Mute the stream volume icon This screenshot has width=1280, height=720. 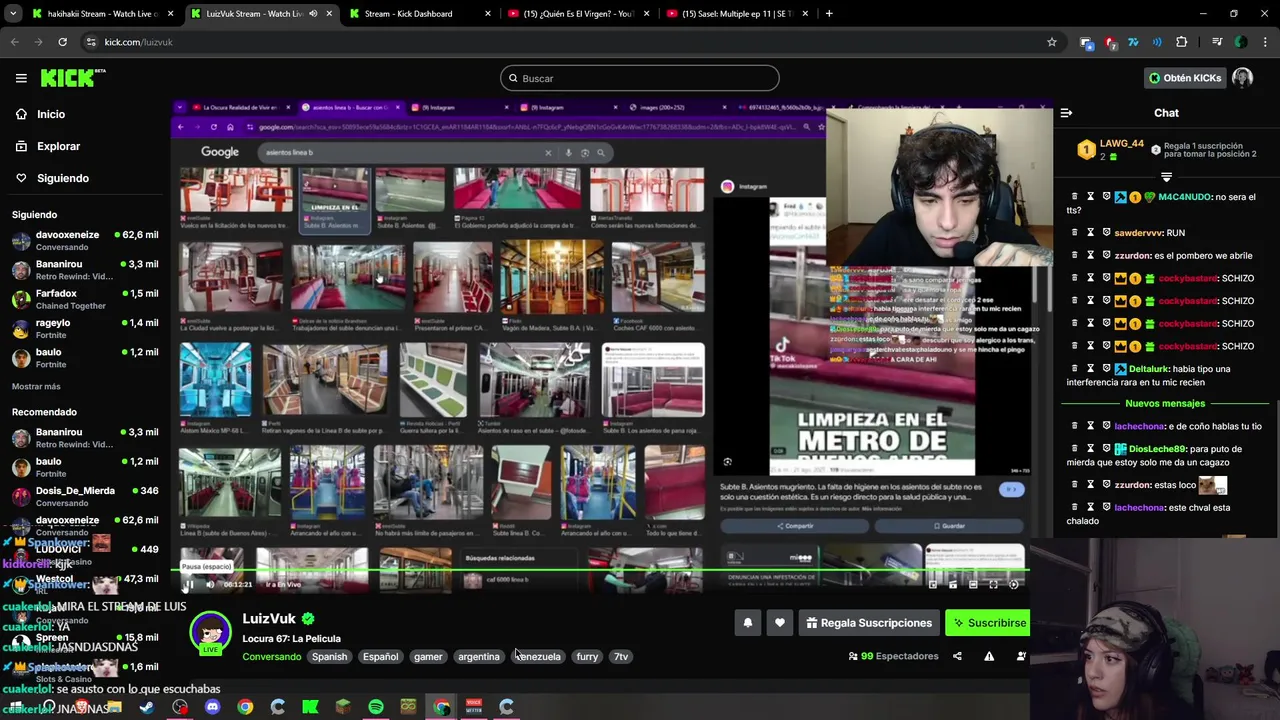(x=209, y=584)
